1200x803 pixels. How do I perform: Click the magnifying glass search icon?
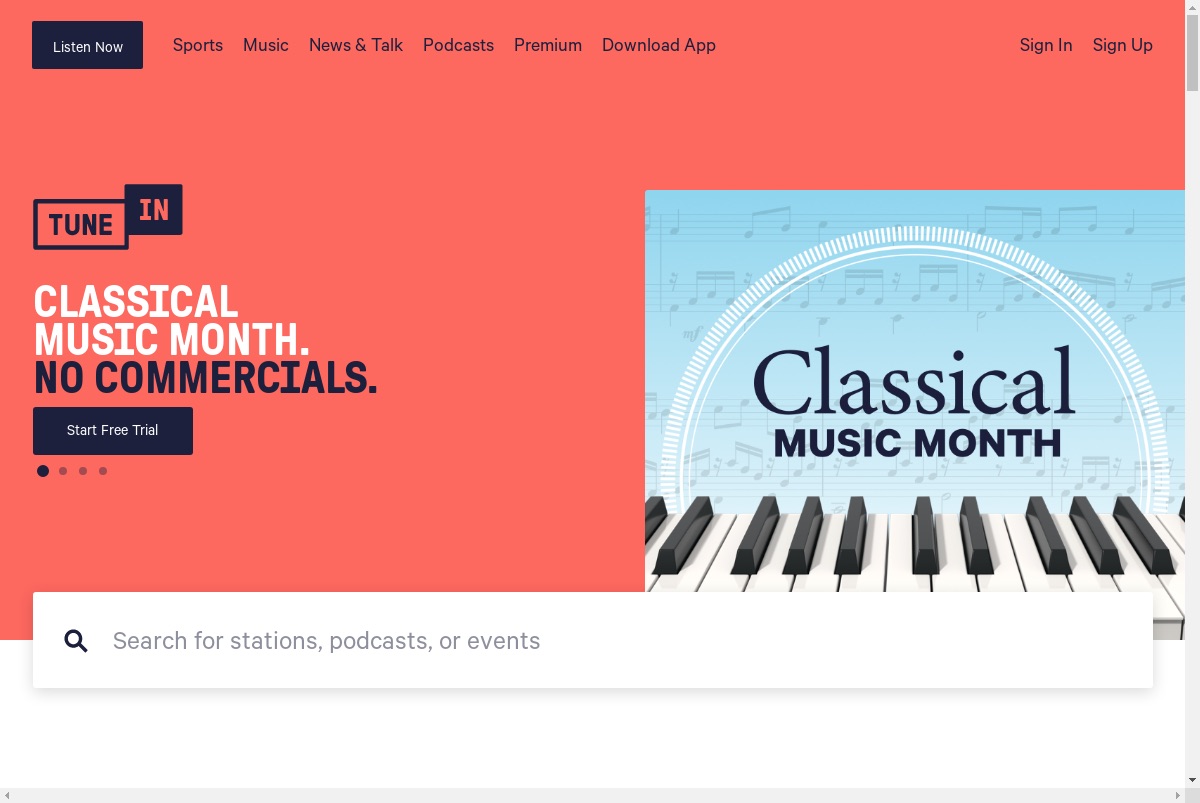point(76,641)
